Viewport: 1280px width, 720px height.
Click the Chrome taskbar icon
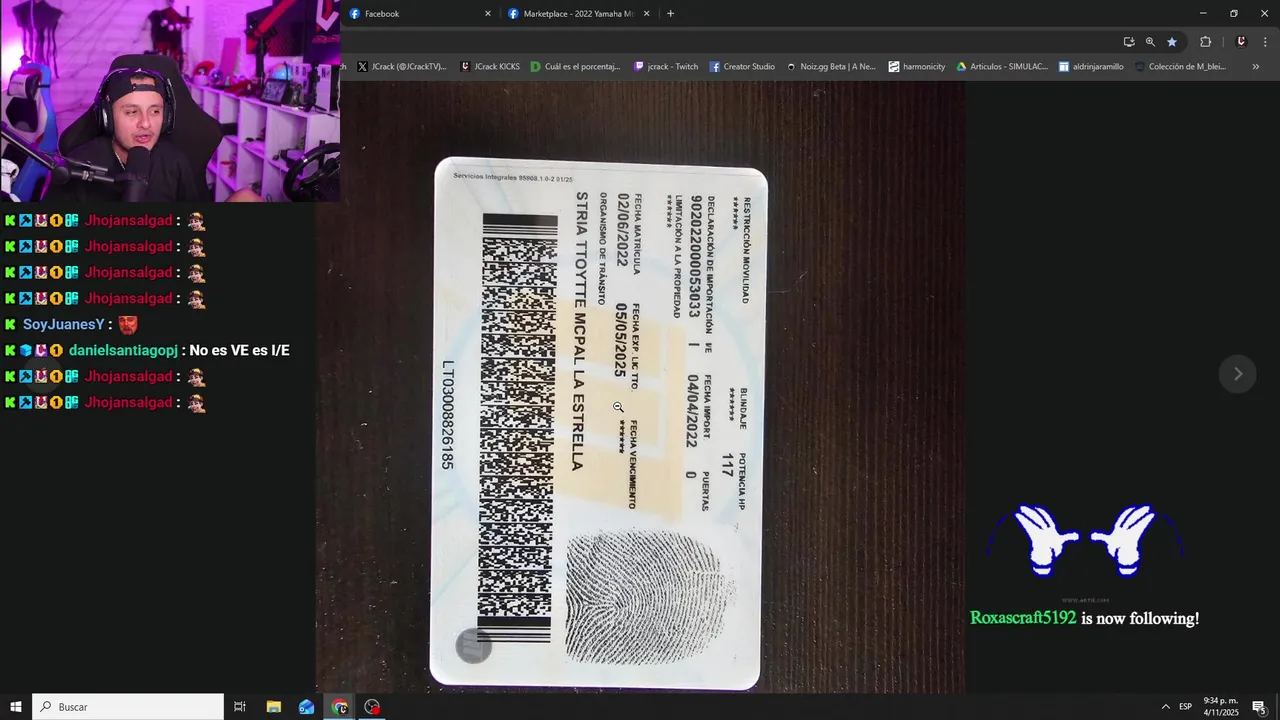[x=340, y=707]
